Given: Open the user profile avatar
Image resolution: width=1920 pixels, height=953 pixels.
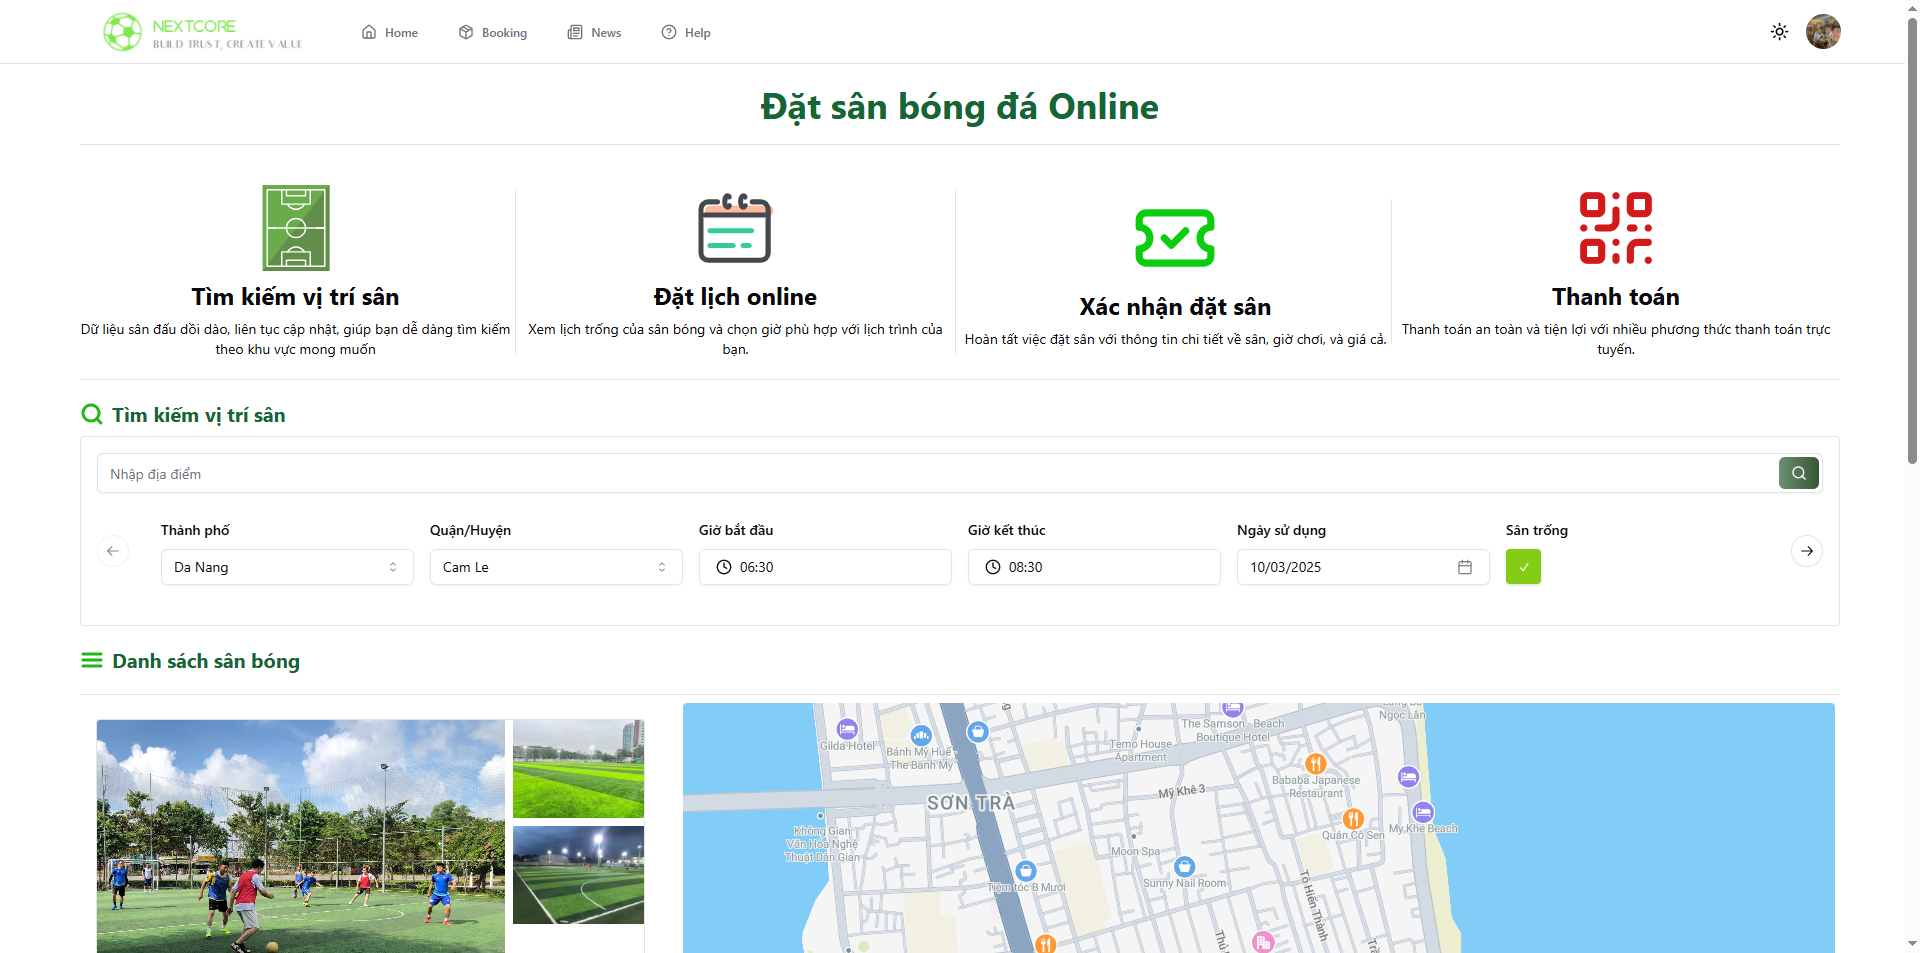Looking at the screenshot, I should click(x=1822, y=32).
